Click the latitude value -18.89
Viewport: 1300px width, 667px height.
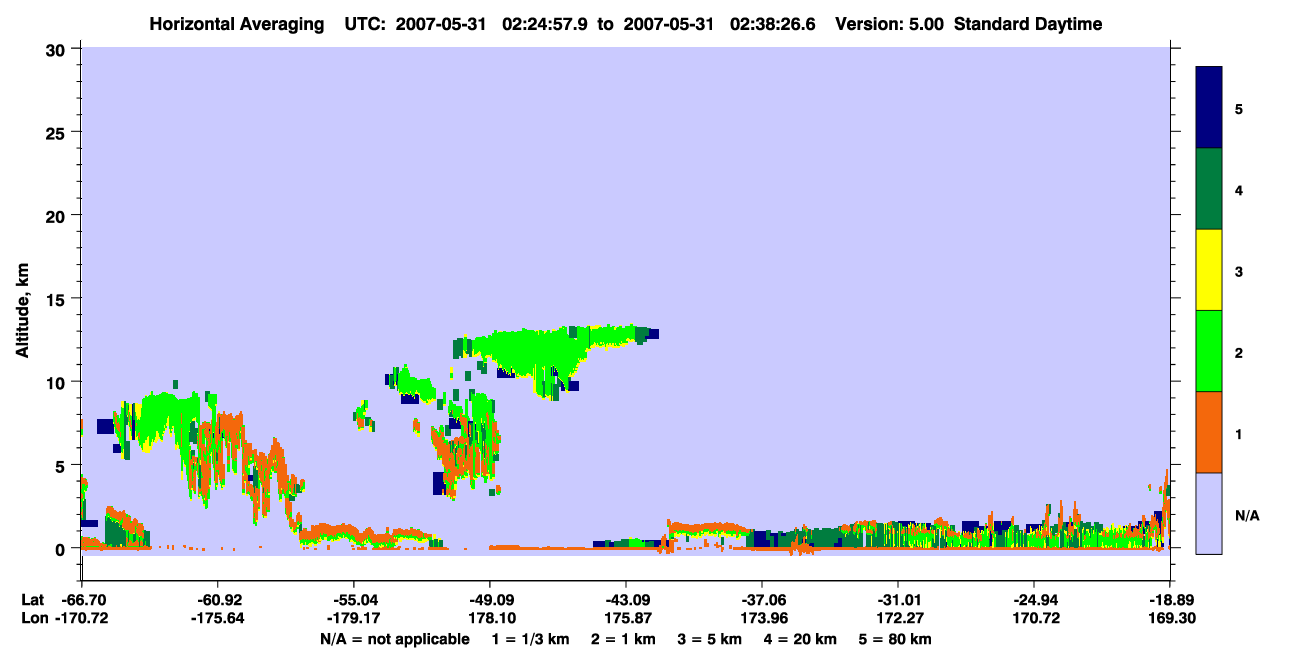[1169, 599]
